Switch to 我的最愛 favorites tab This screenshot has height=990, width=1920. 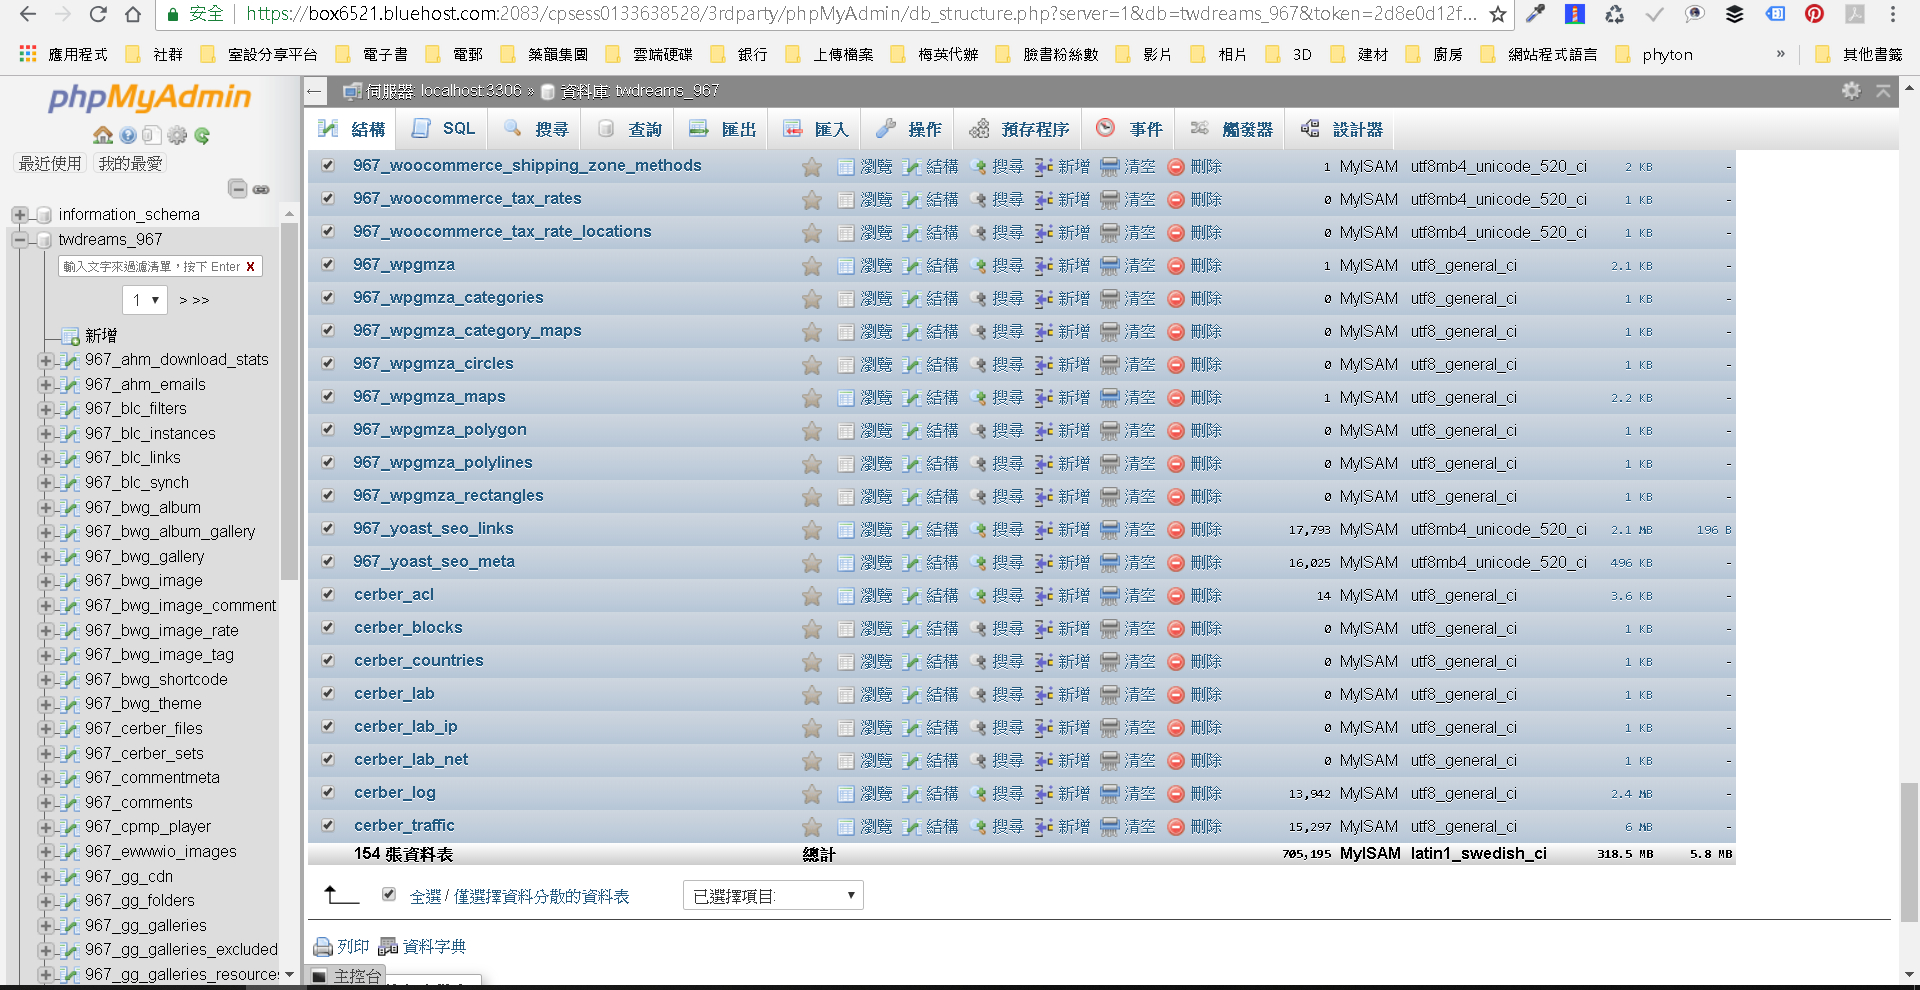click(x=130, y=163)
